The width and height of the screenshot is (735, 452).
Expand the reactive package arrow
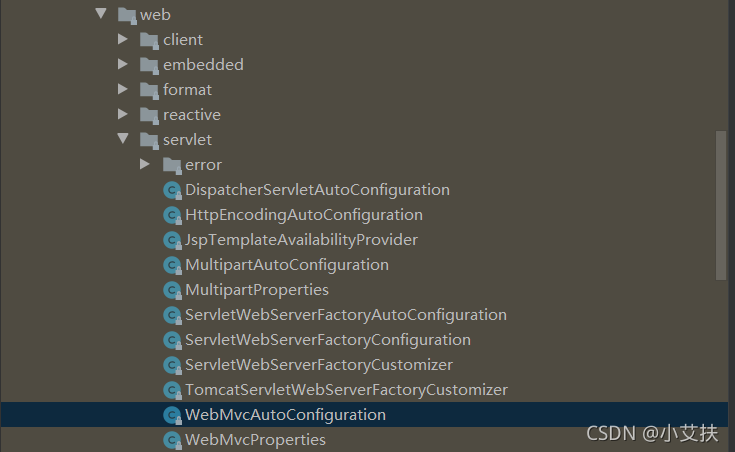click(123, 114)
